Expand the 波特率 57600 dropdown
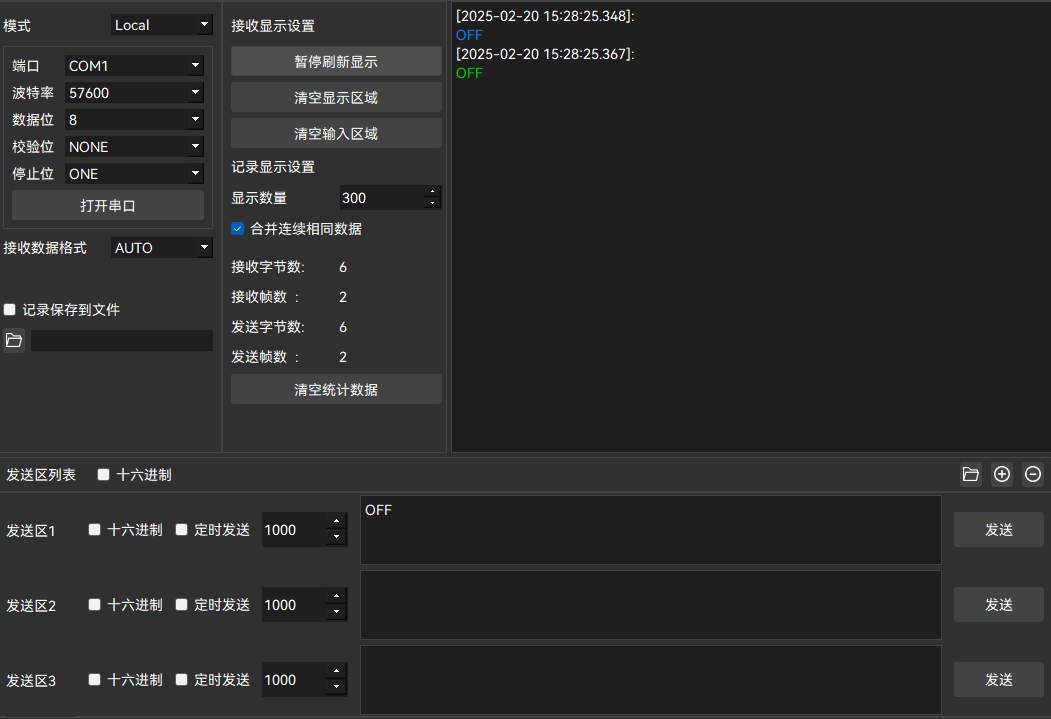Screen dimensions: 1051x719 point(134,93)
